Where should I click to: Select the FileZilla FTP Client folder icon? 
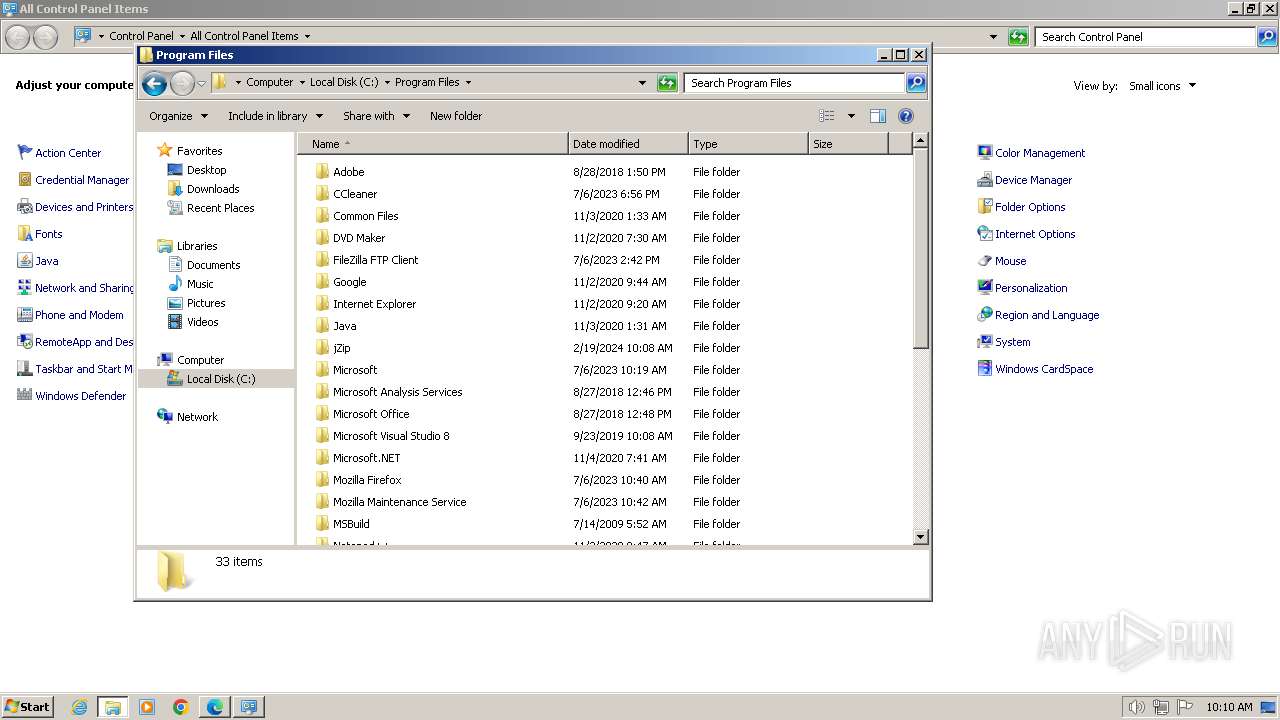tap(322, 260)
